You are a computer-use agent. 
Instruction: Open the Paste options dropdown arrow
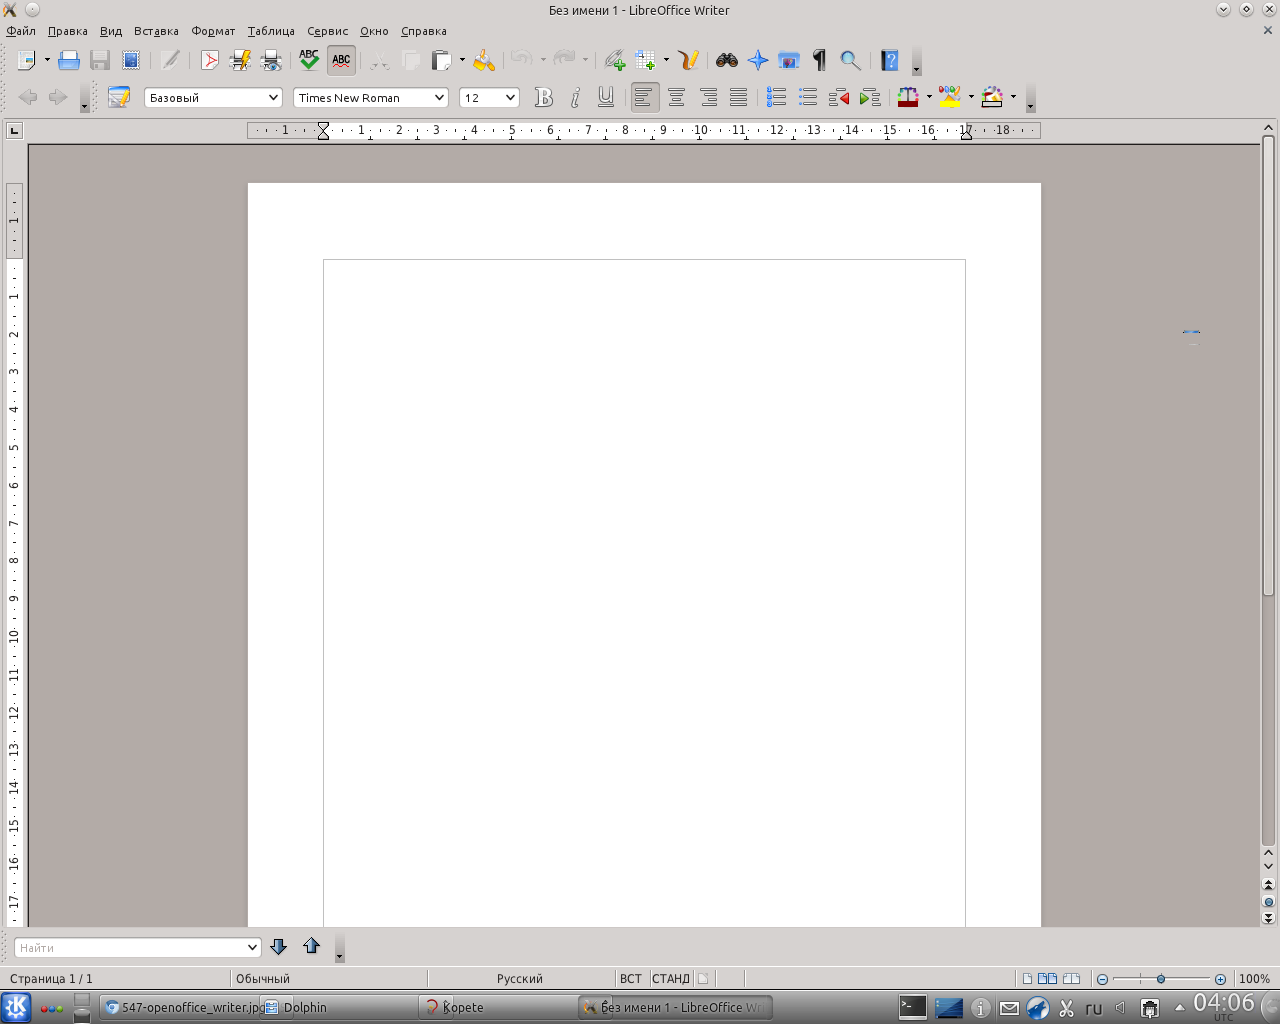tap(461, 60)
